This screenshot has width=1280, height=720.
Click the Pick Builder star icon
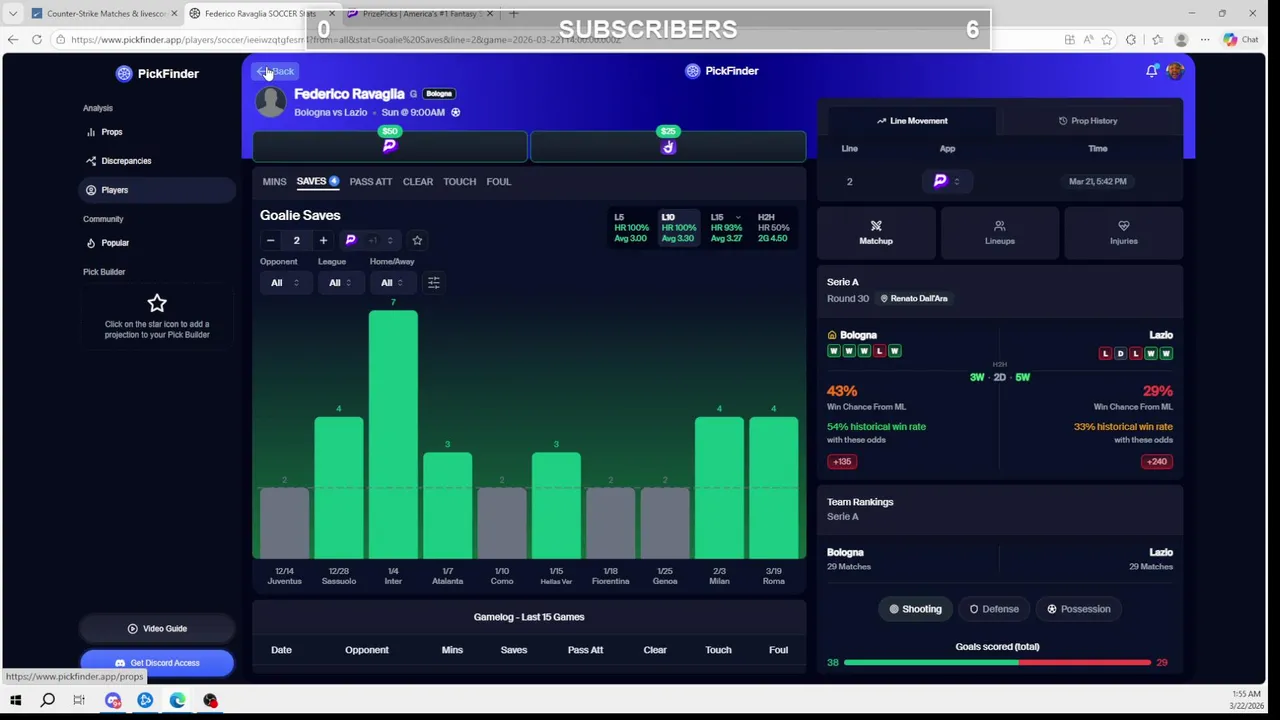pyautogui.click(x=157, y=303)
